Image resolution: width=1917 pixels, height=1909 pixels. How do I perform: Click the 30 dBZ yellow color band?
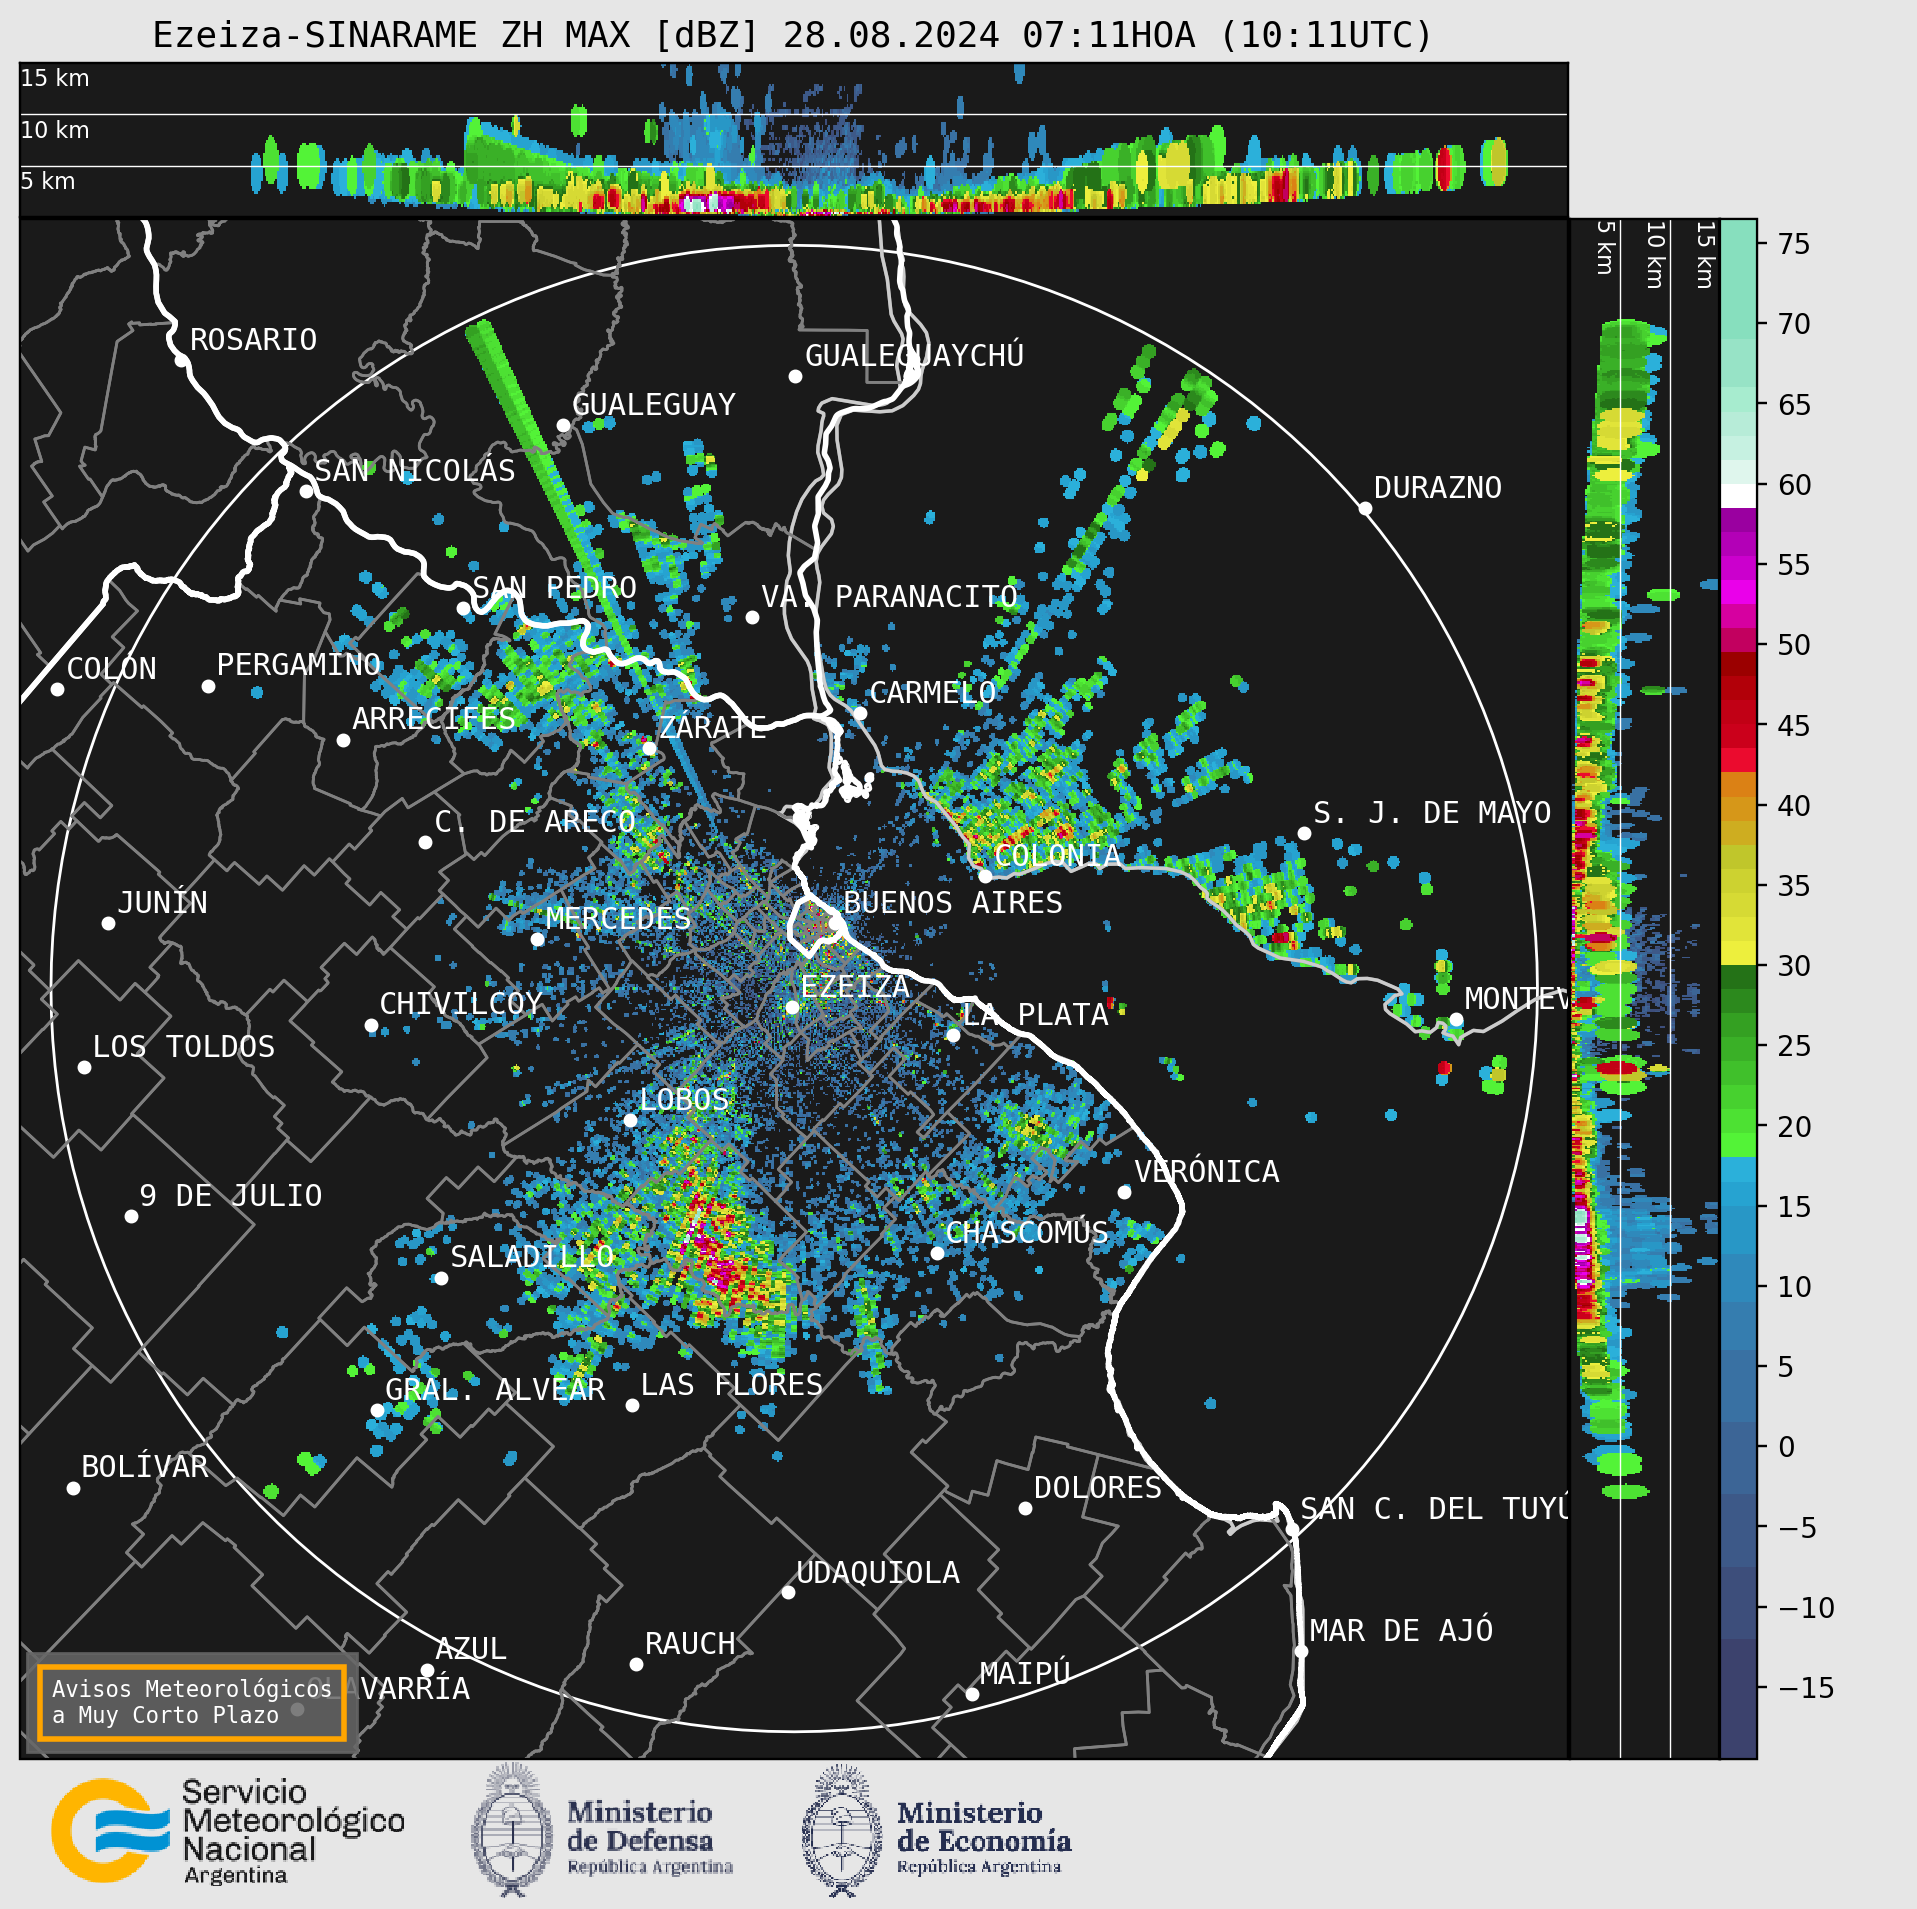click(x=1738, y=953)
